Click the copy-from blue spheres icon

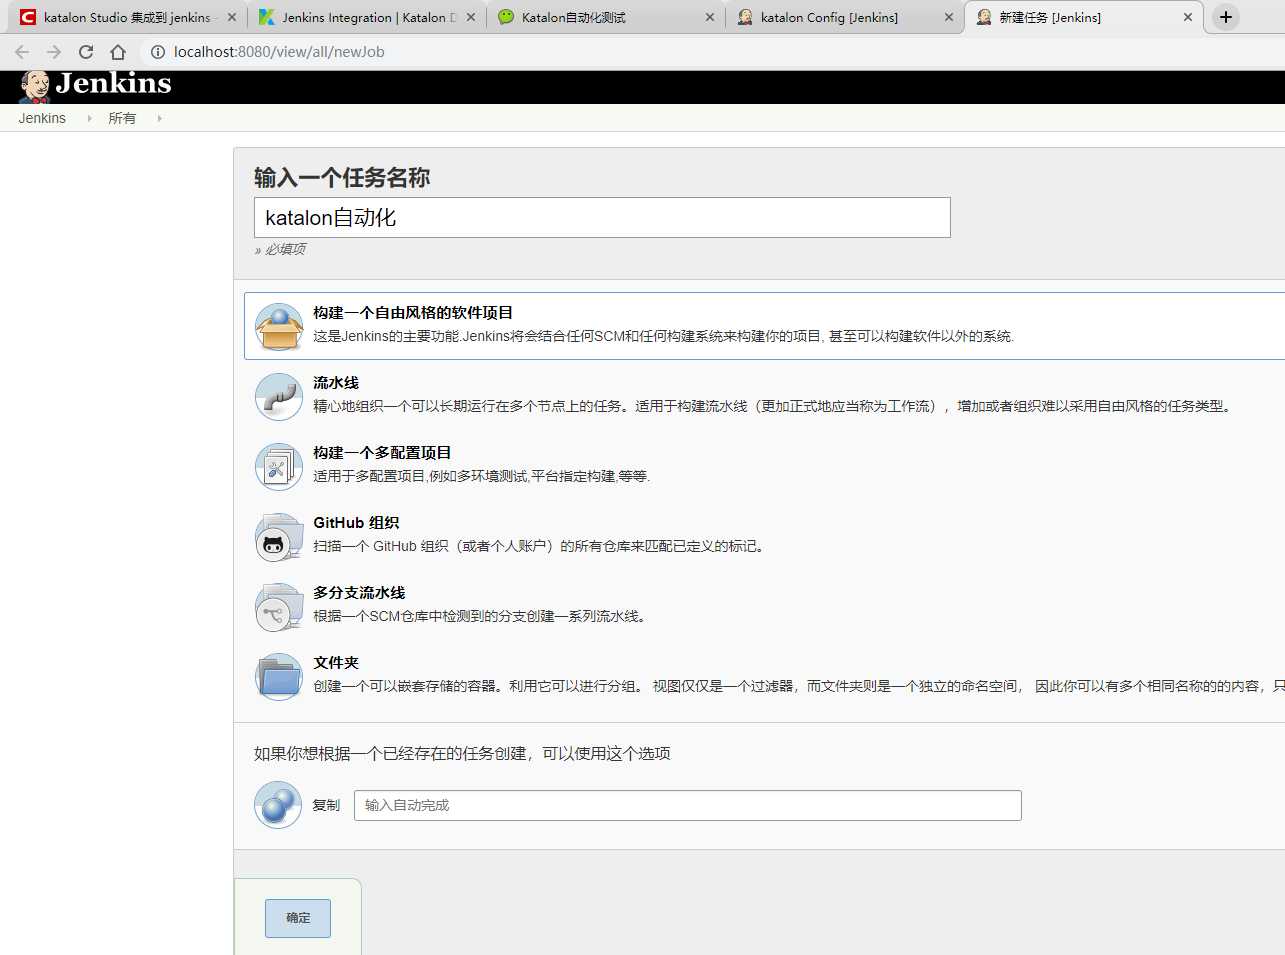(278, 805)
